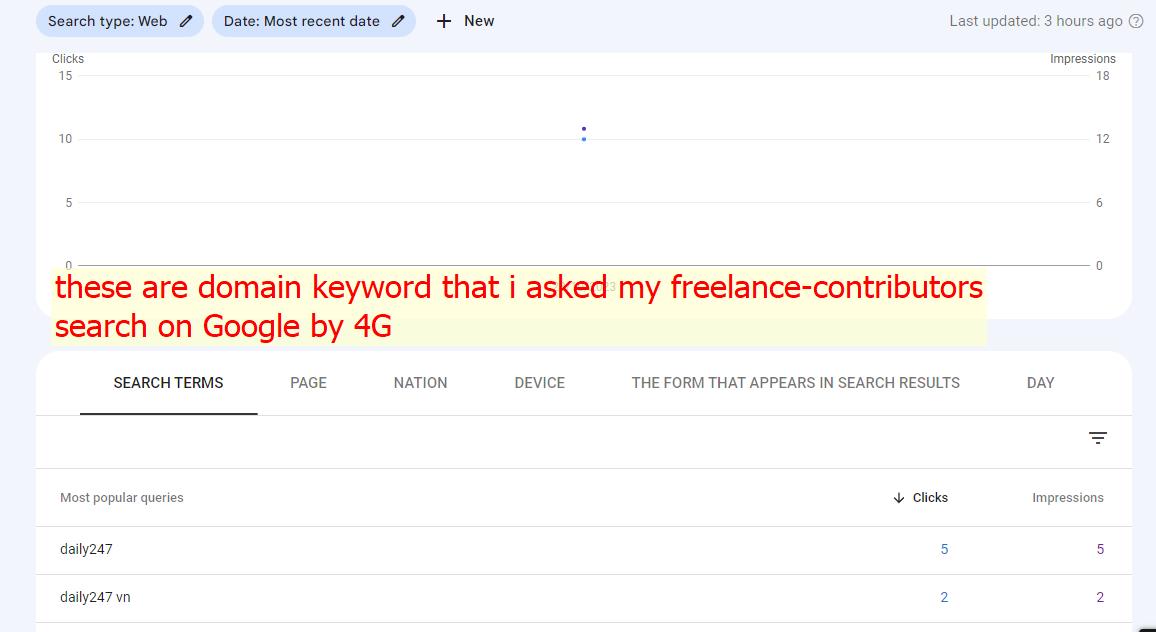
Task: Click impressions value 2 for daily247 vn
Action: tap(1100, 598)
